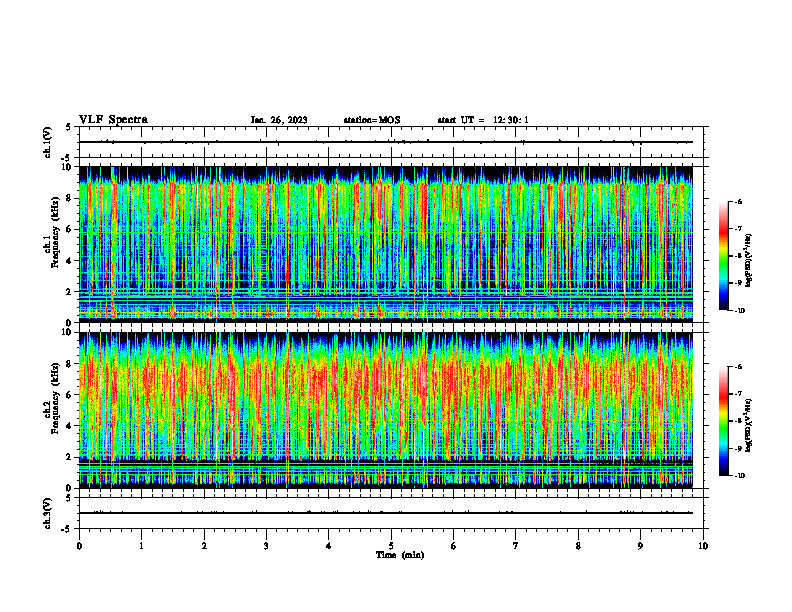Click the "-10" label on ch.1 colorbar
Screen dimensions: 792x612
pos(740,311)
